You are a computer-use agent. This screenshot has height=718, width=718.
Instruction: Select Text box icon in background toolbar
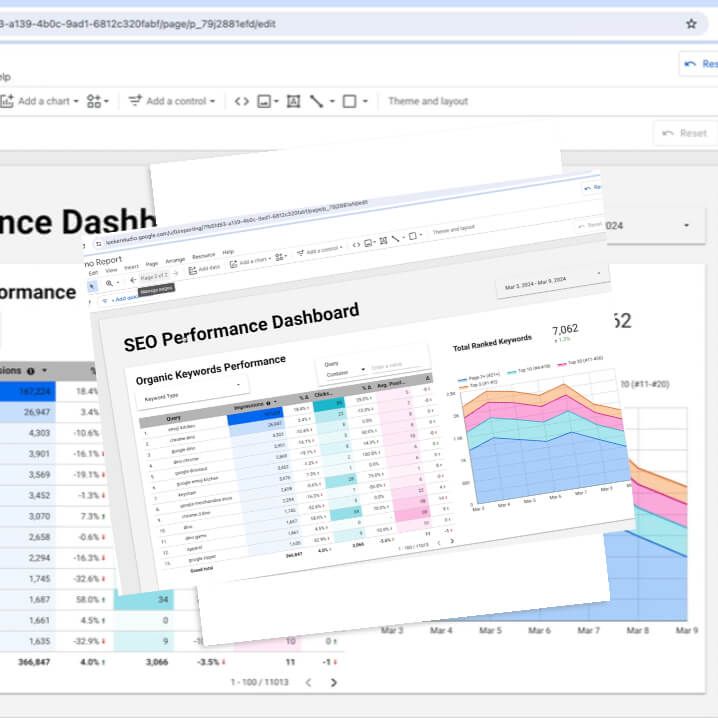[293, 101]
